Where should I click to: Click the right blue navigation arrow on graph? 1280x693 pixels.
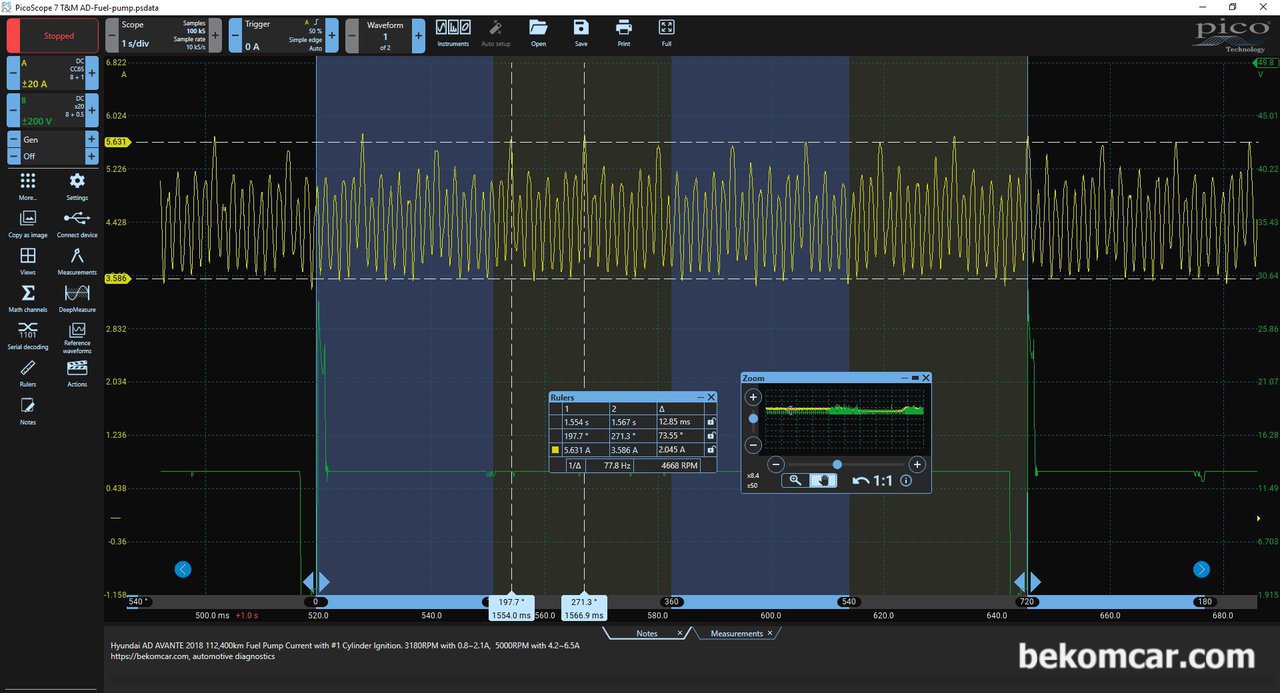coord(1201,569)
